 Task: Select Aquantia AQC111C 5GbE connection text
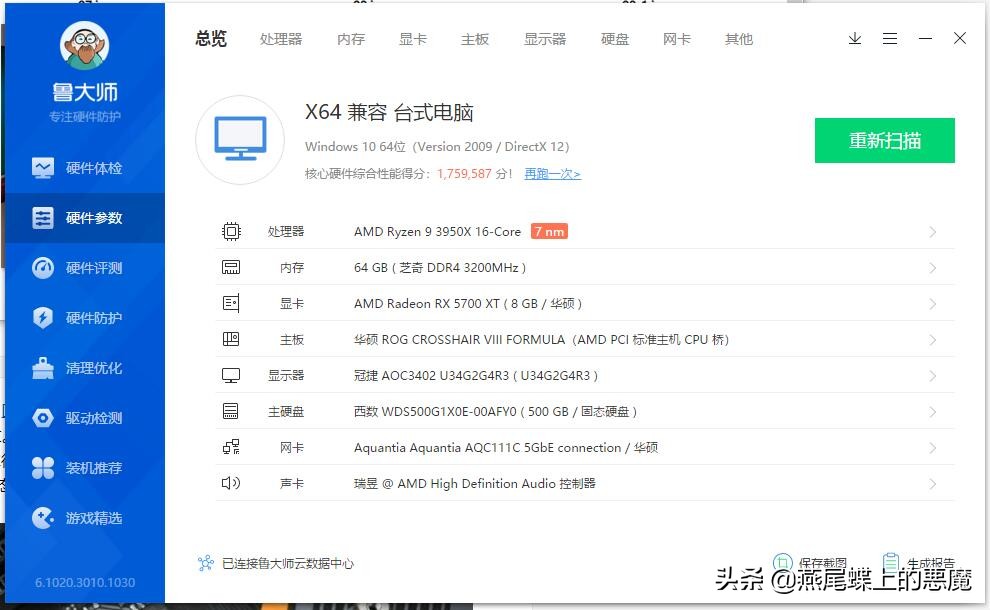click(506, 448)
